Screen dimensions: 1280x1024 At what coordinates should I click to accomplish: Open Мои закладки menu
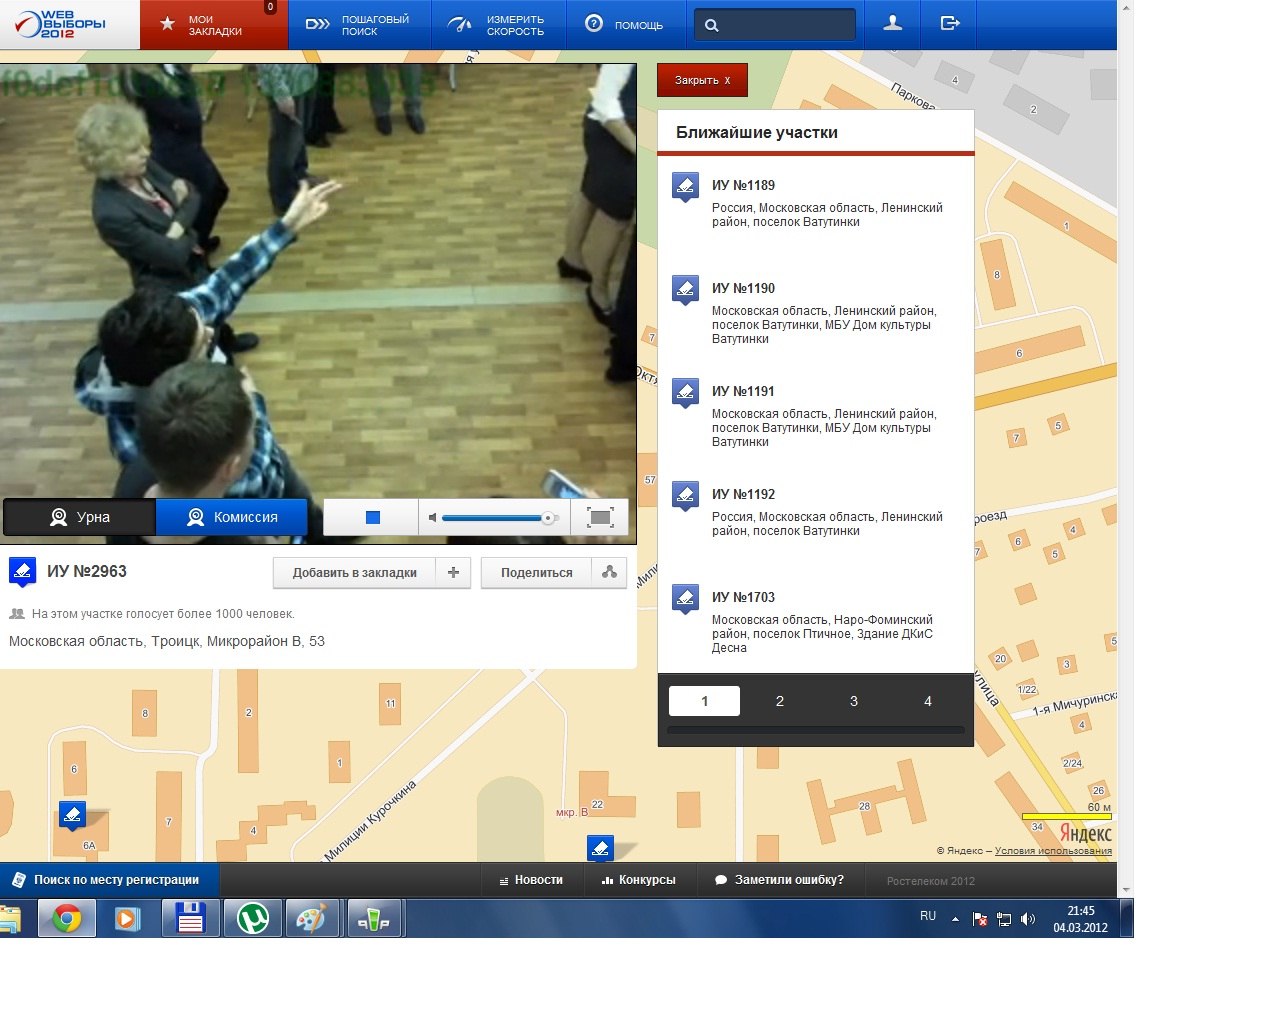click(x=214, y=25)
